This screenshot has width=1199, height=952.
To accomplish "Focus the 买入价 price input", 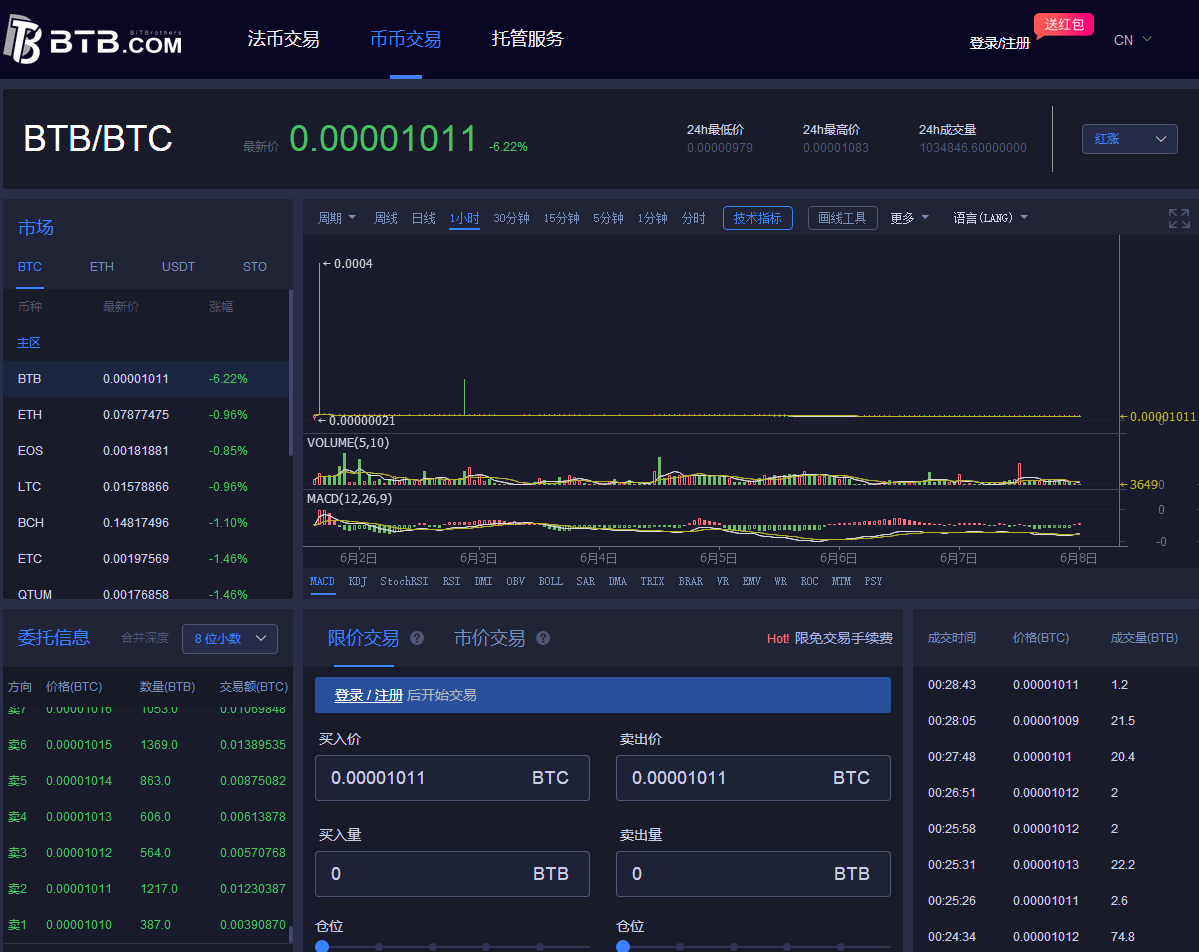I will coord(452,778).
